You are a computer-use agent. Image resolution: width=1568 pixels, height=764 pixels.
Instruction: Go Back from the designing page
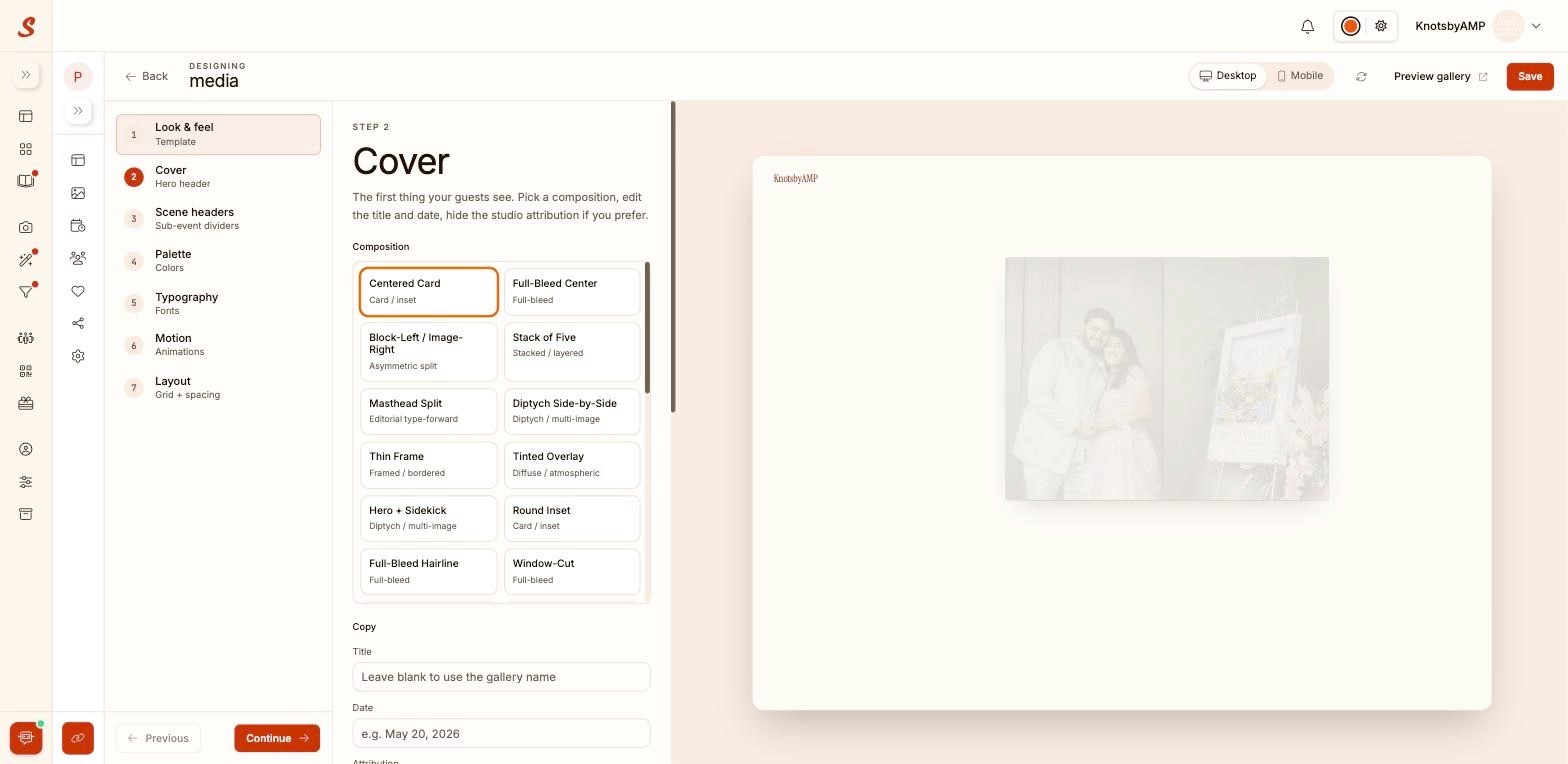click(x=146, y=76)
